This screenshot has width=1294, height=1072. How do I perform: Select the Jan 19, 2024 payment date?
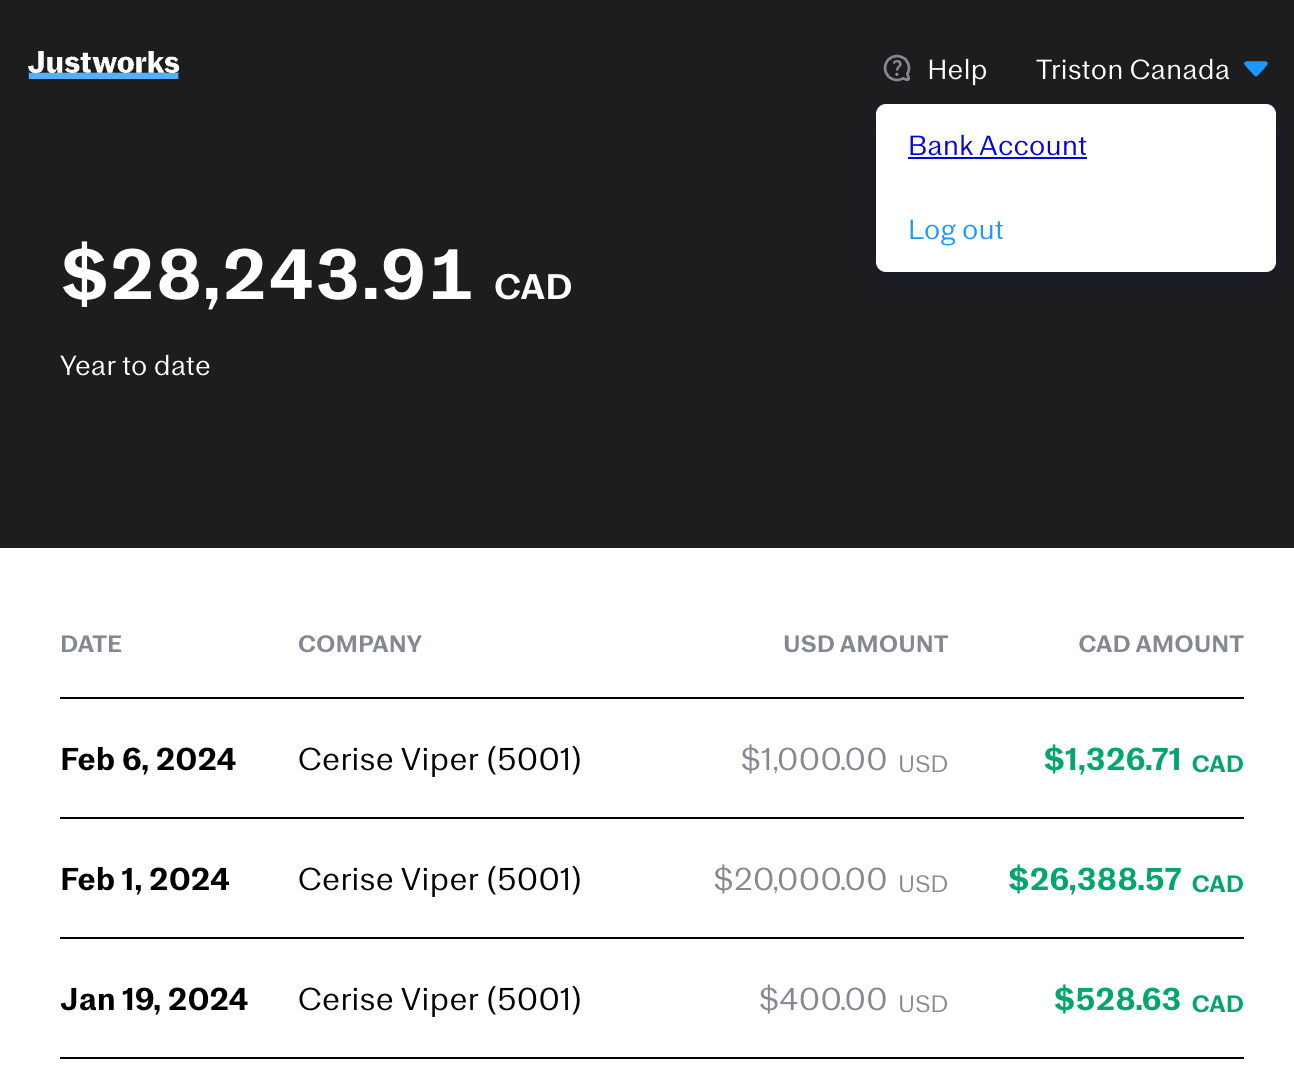coord(154,1000)
